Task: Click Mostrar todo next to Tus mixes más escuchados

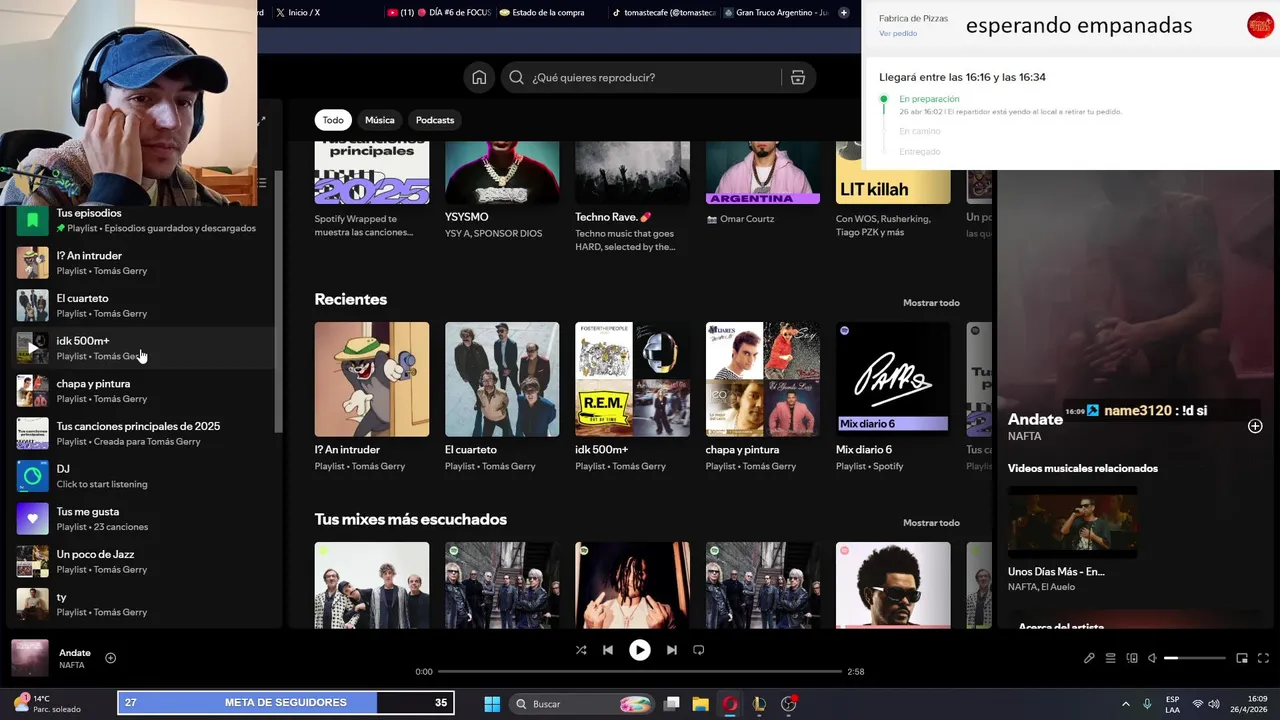Action: tap(931, 523)
